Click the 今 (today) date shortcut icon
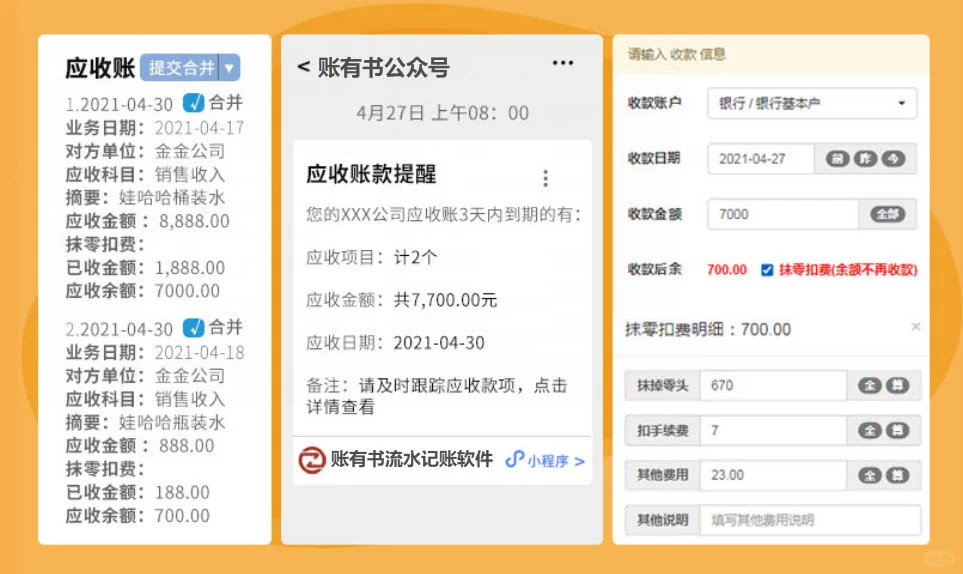This screenshot has width=963, height=574. click(x=894, y=159)
